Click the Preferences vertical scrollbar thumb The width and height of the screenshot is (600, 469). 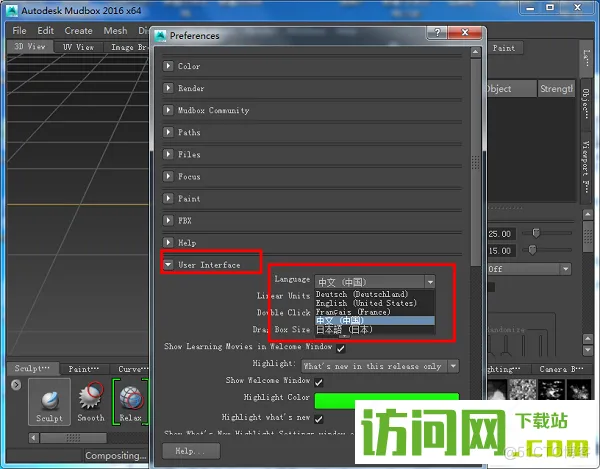pyautogui.click(x=475, y=162)
